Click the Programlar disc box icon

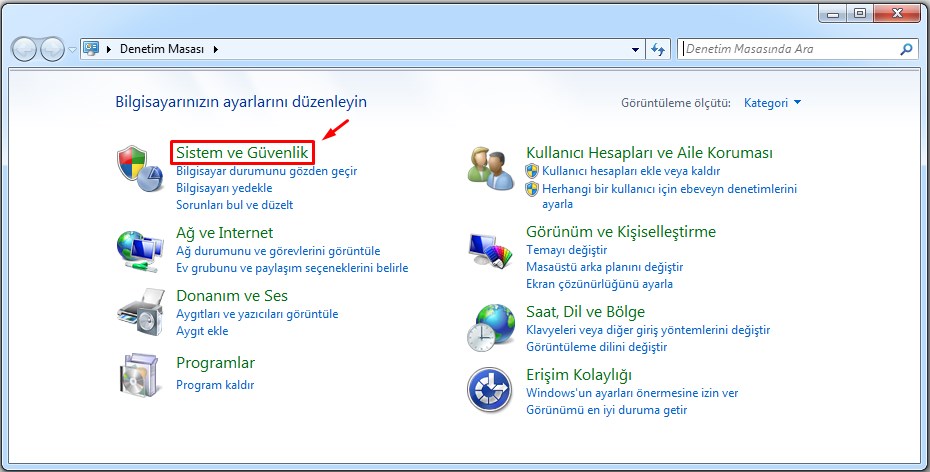pos(139,374)
